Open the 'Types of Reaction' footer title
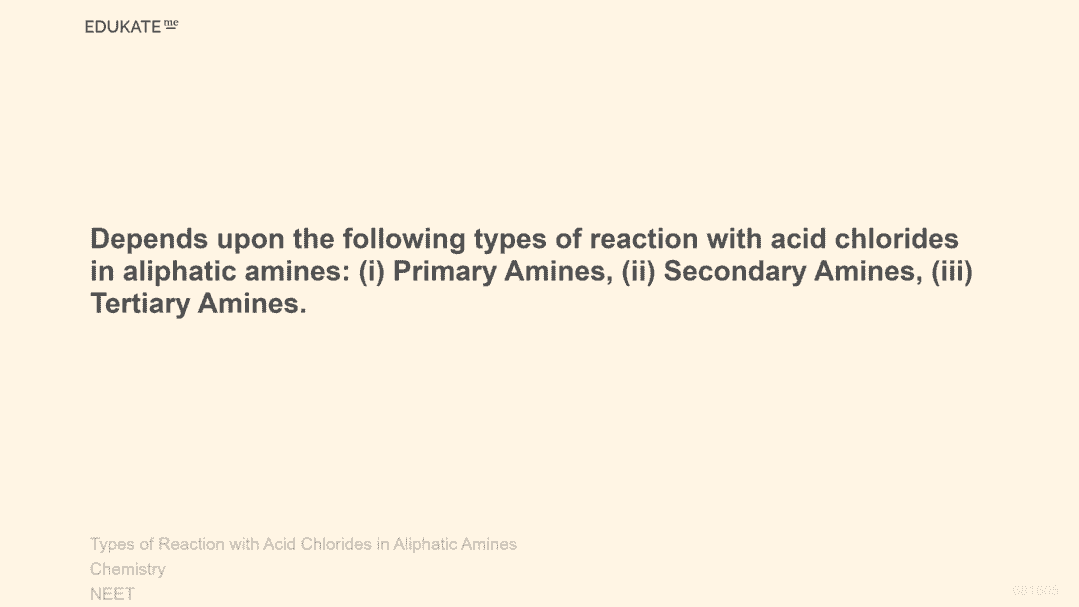The width and height of the screenshot is (1079, 607). point(155,544)
